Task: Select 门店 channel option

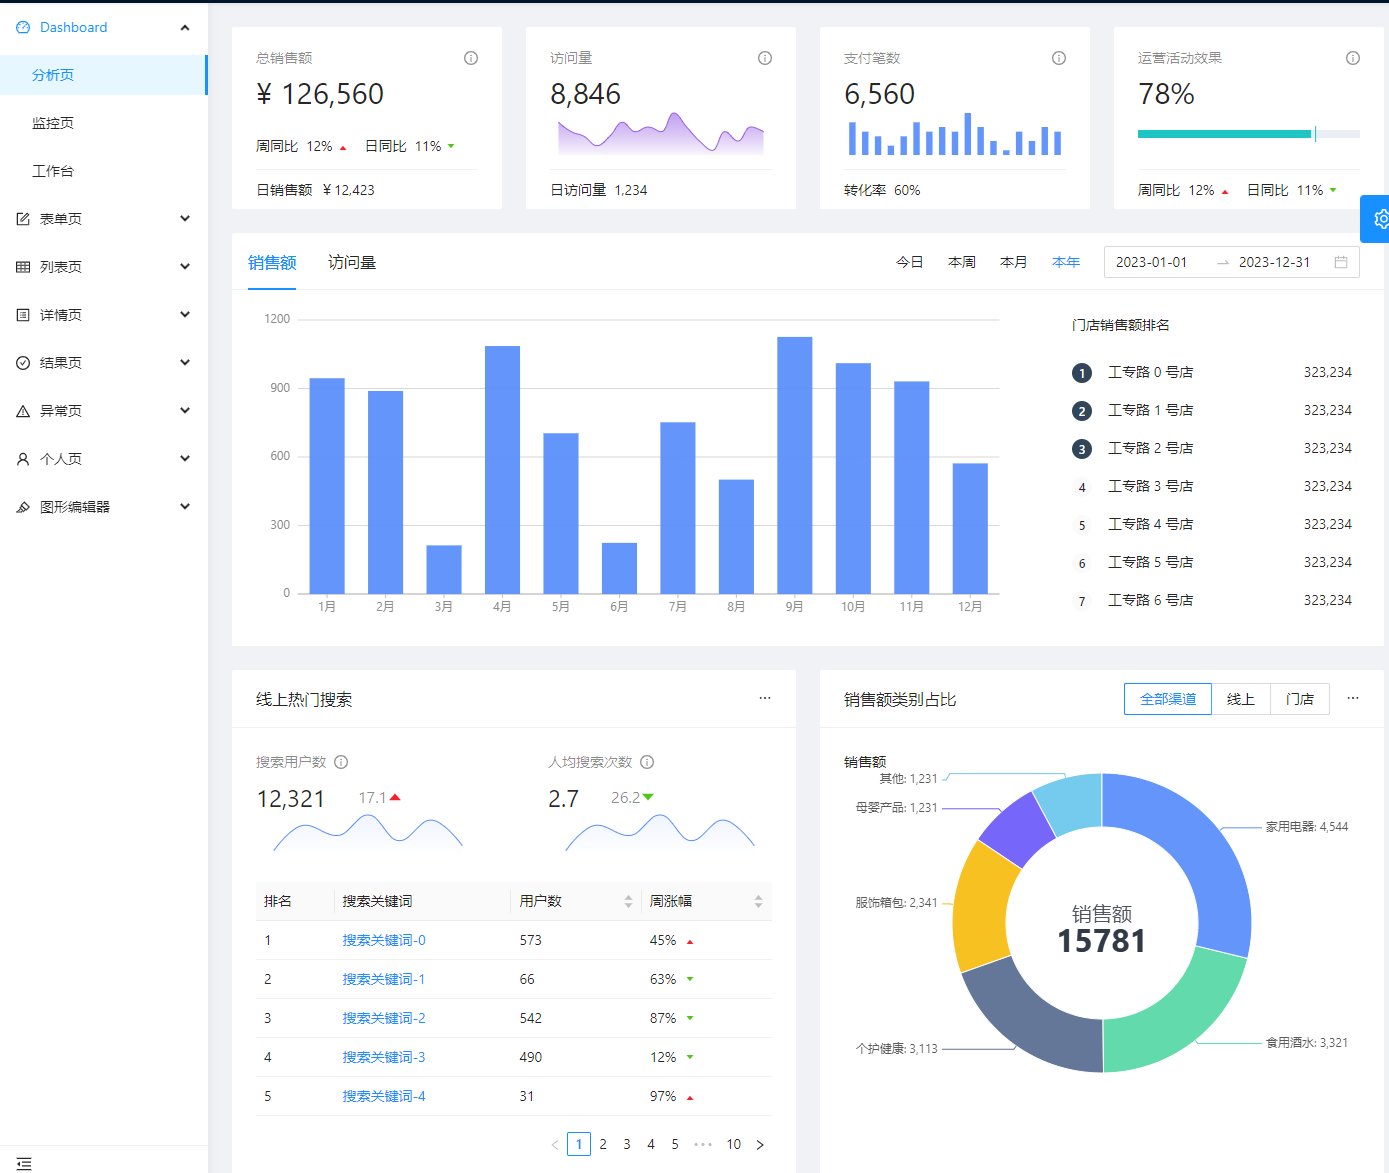Action: coord(1300,699)
